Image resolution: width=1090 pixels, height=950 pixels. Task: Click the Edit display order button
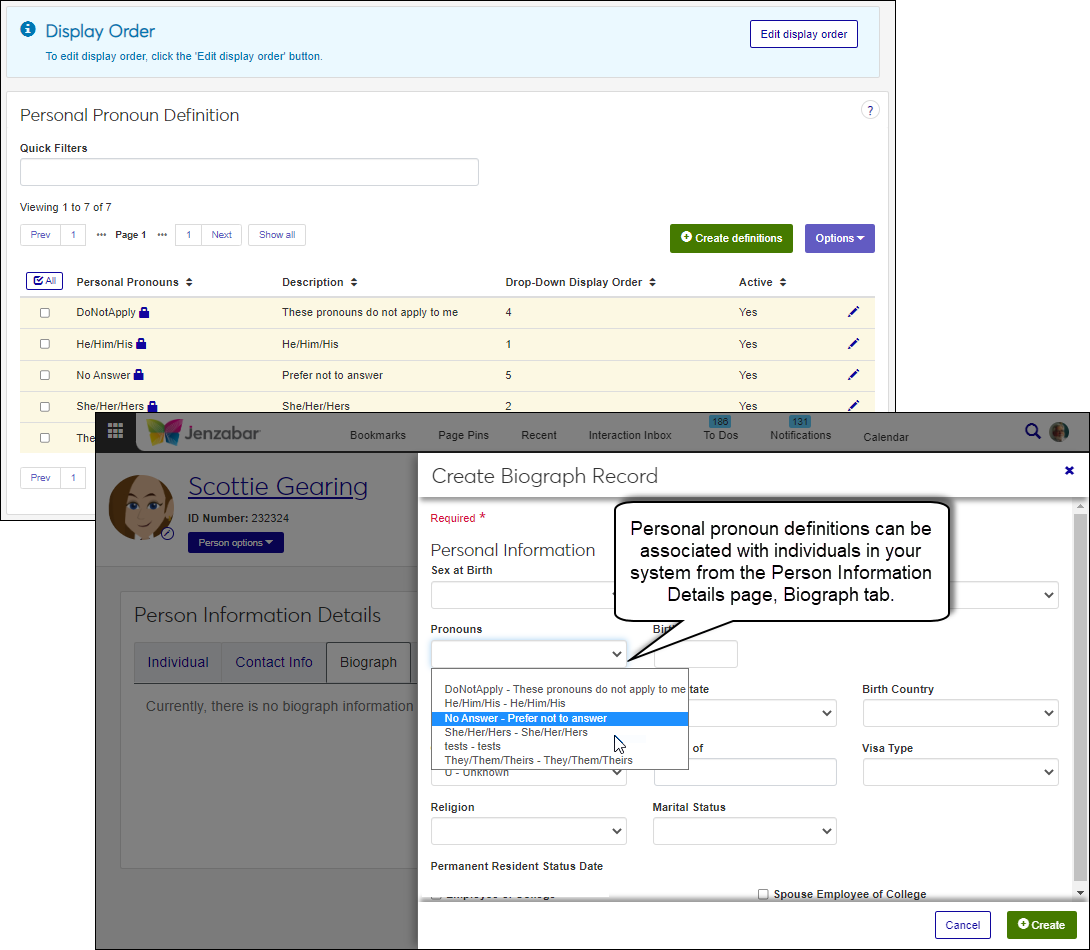tap(803, 34)
